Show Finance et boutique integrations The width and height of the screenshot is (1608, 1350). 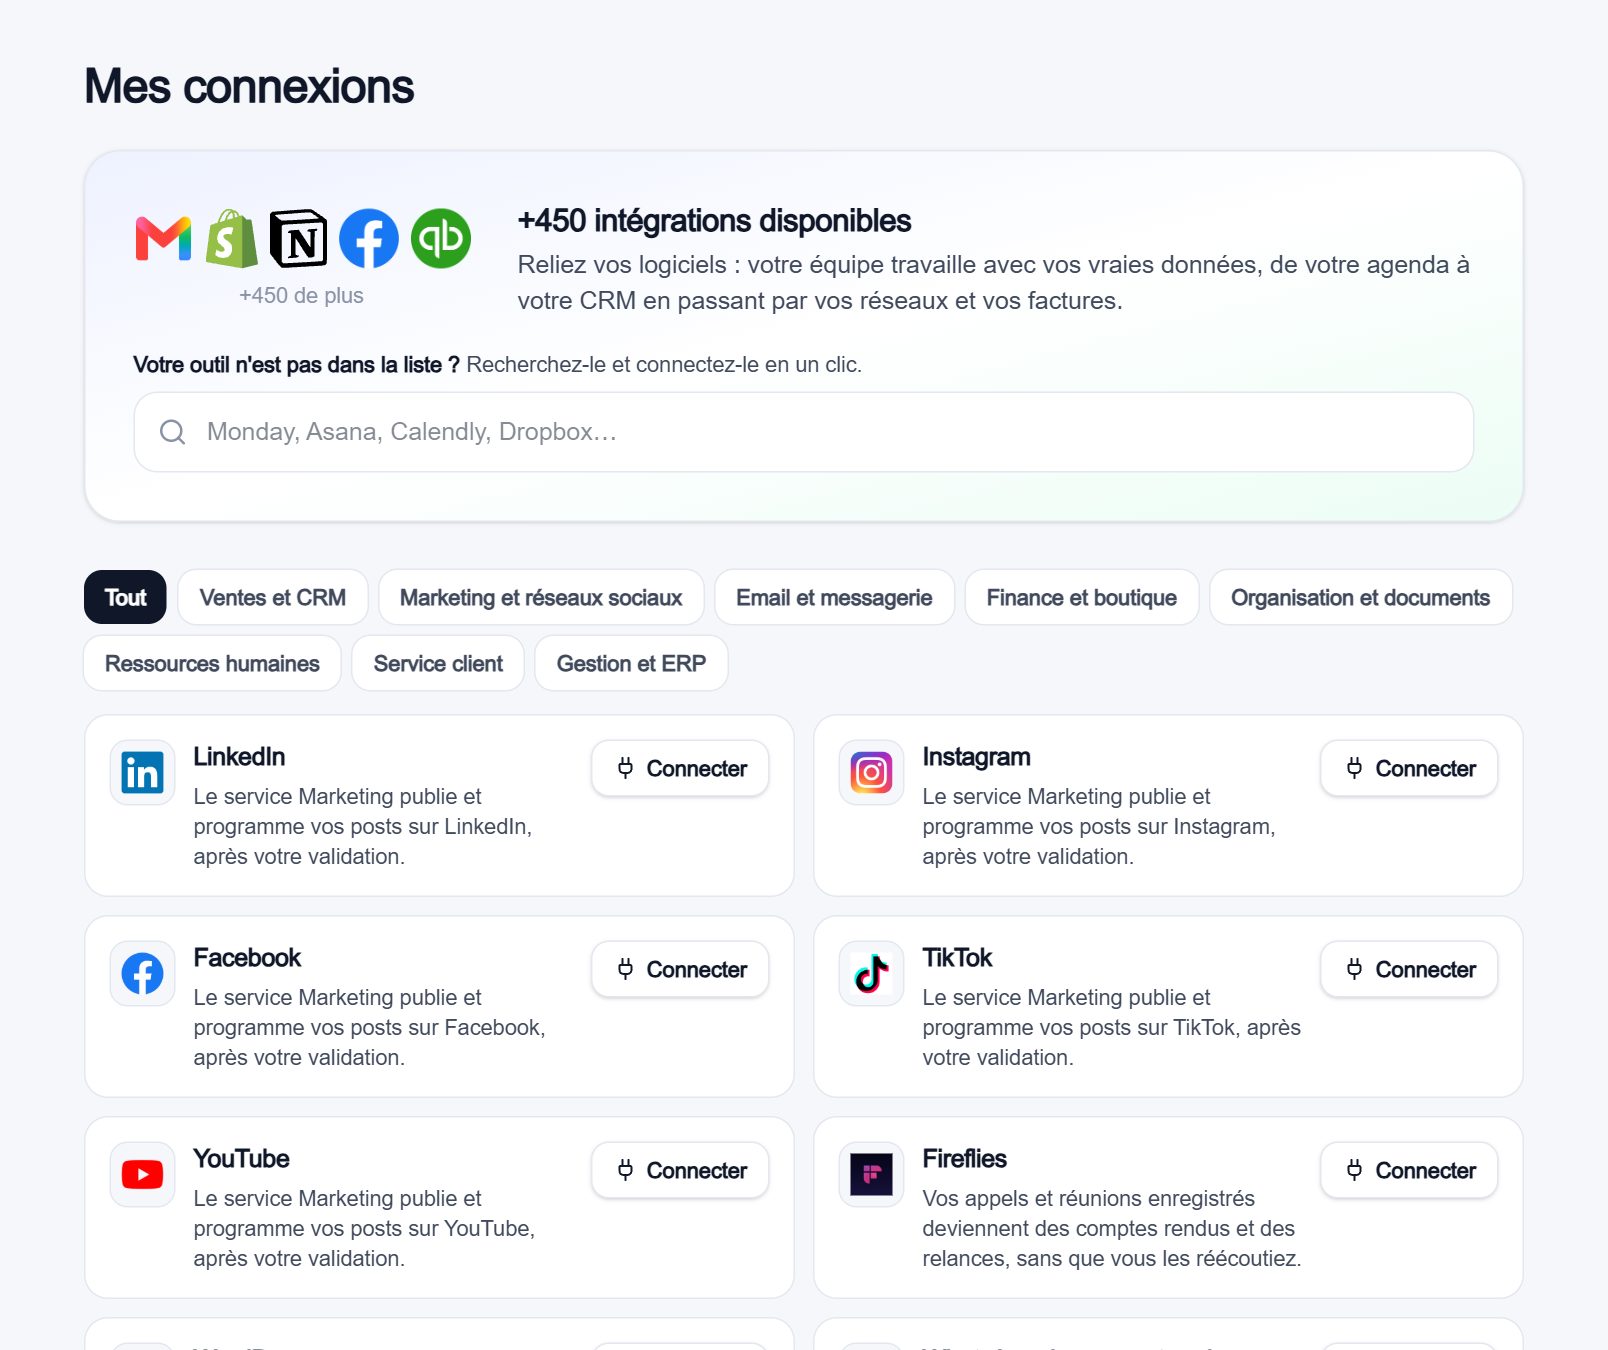tap(1082, 597)
